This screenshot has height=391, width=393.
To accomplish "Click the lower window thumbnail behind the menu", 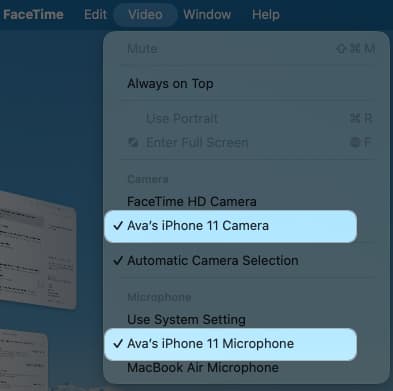I will 23,360.
